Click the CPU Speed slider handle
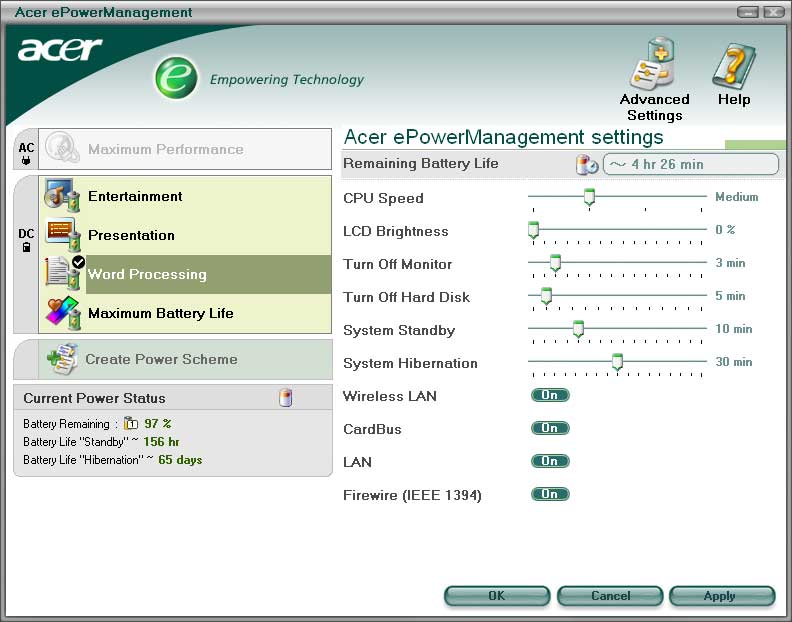This screenshot has width=792, height=622. (x=589, y=197)
